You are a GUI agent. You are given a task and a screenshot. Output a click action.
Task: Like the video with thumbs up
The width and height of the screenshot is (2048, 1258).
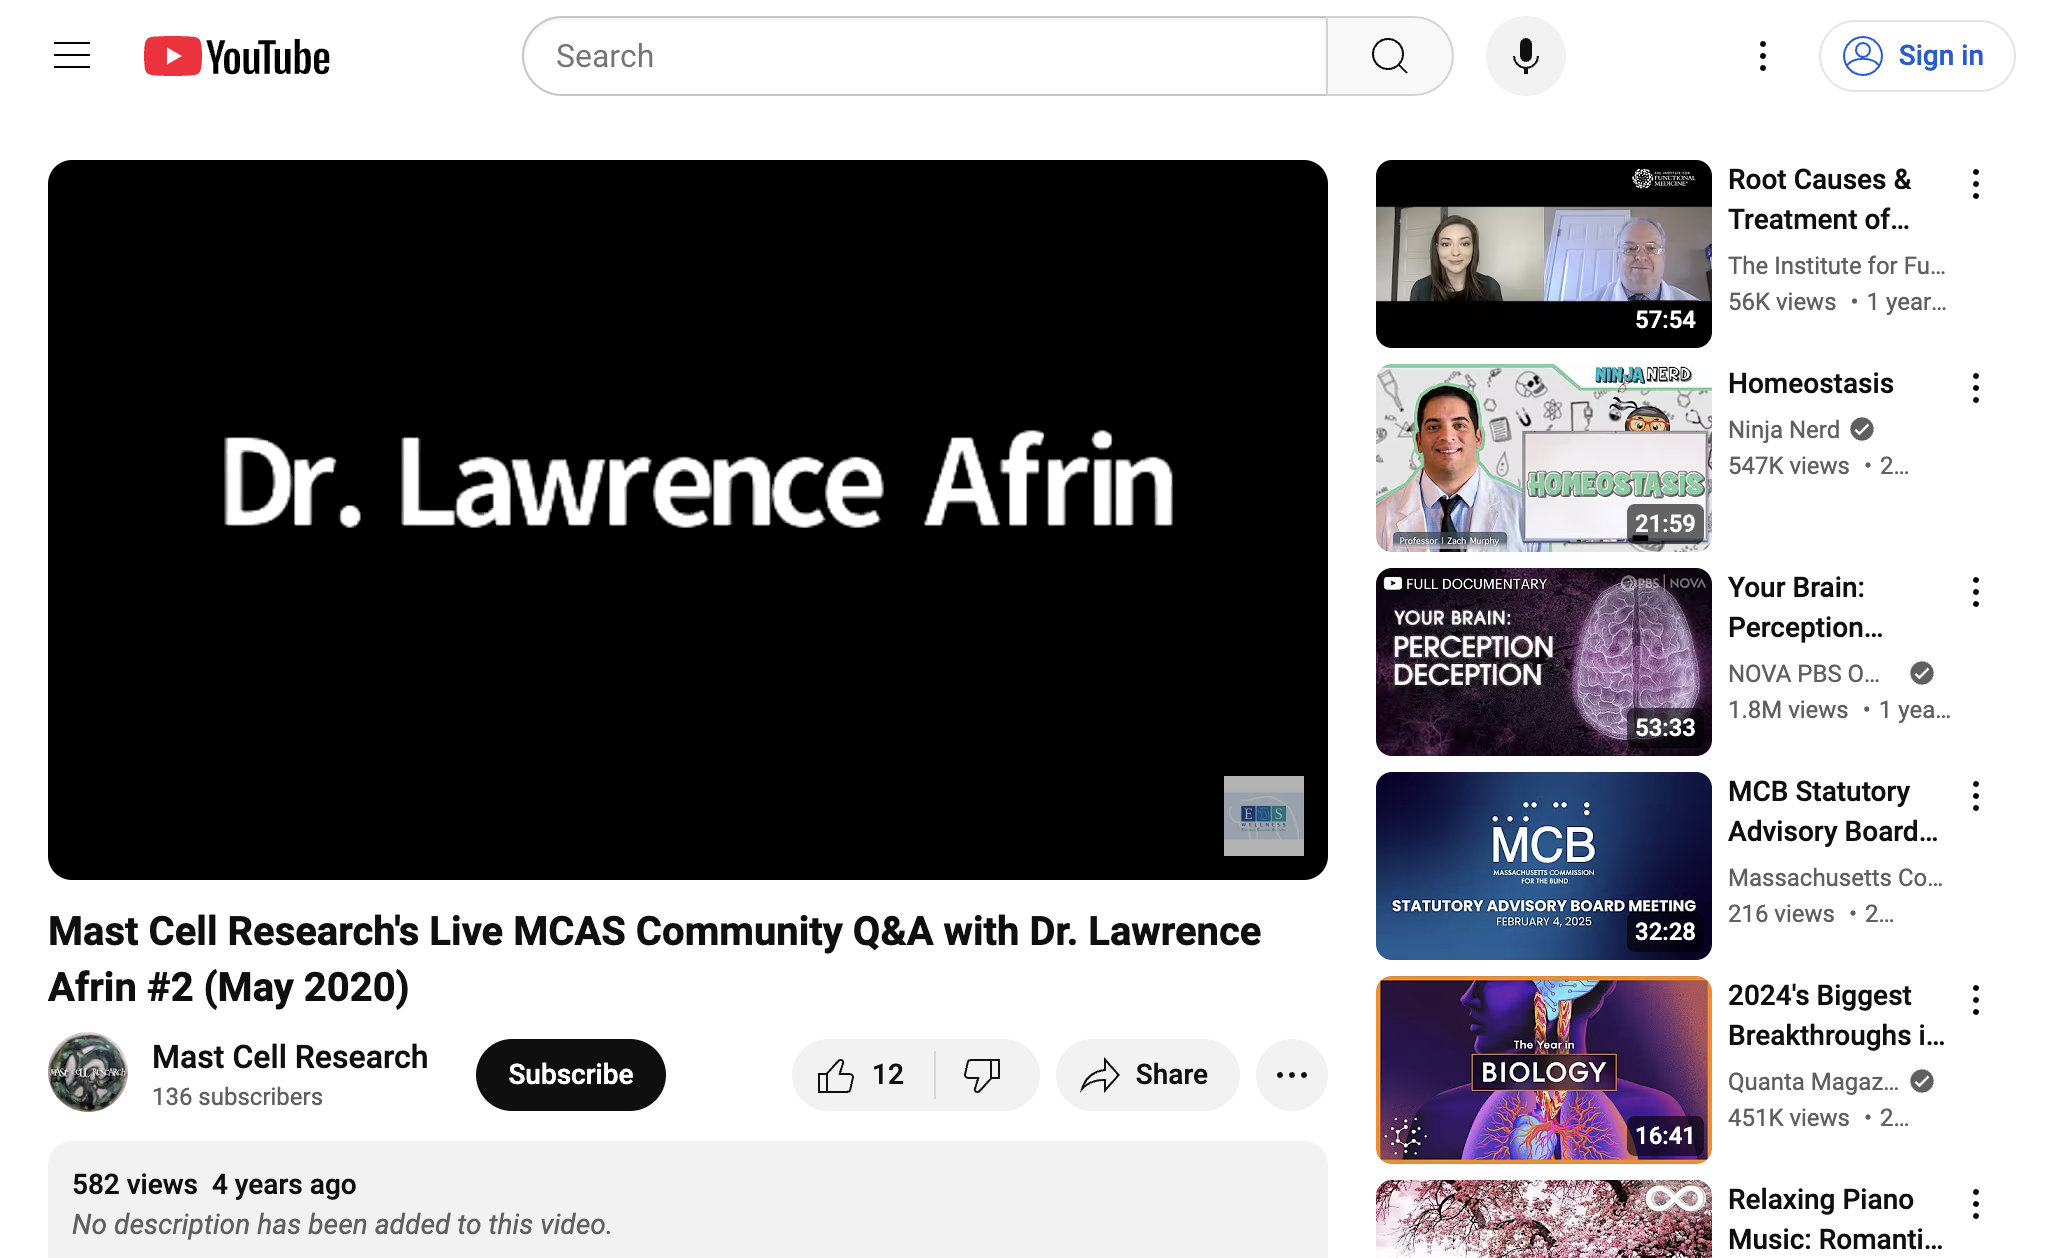(x=862, y=1075)
